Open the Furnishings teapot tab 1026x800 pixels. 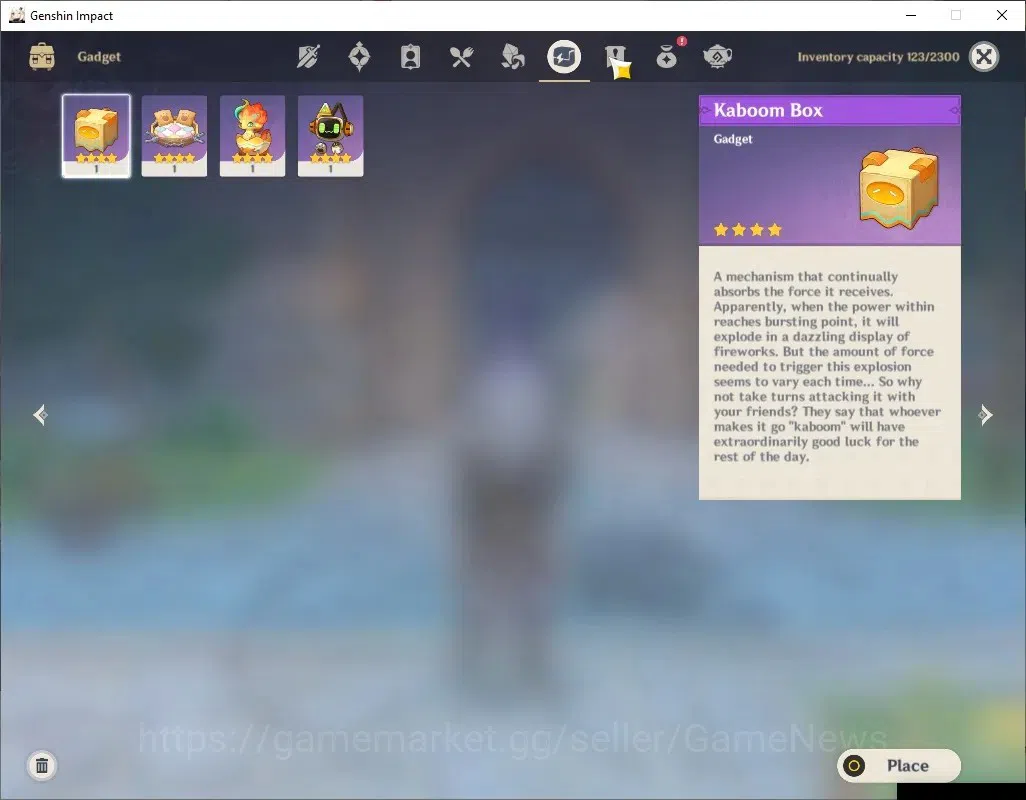(x=718, y=57)
